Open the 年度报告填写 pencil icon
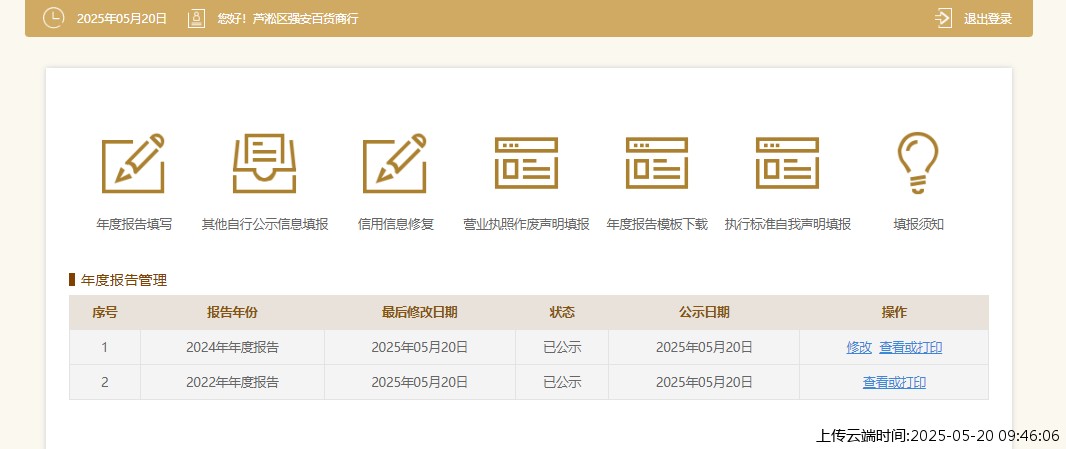 [133, 163]
